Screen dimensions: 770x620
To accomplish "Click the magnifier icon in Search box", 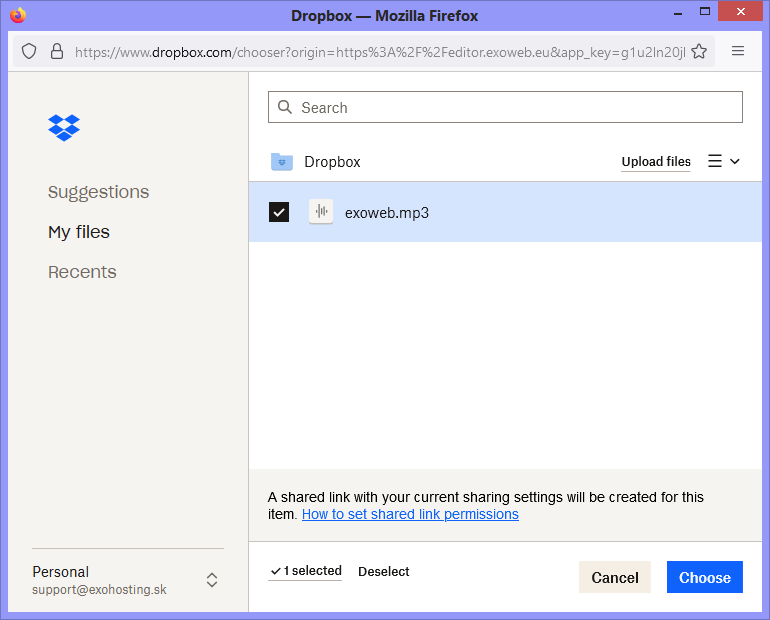I will pos(285,107).
